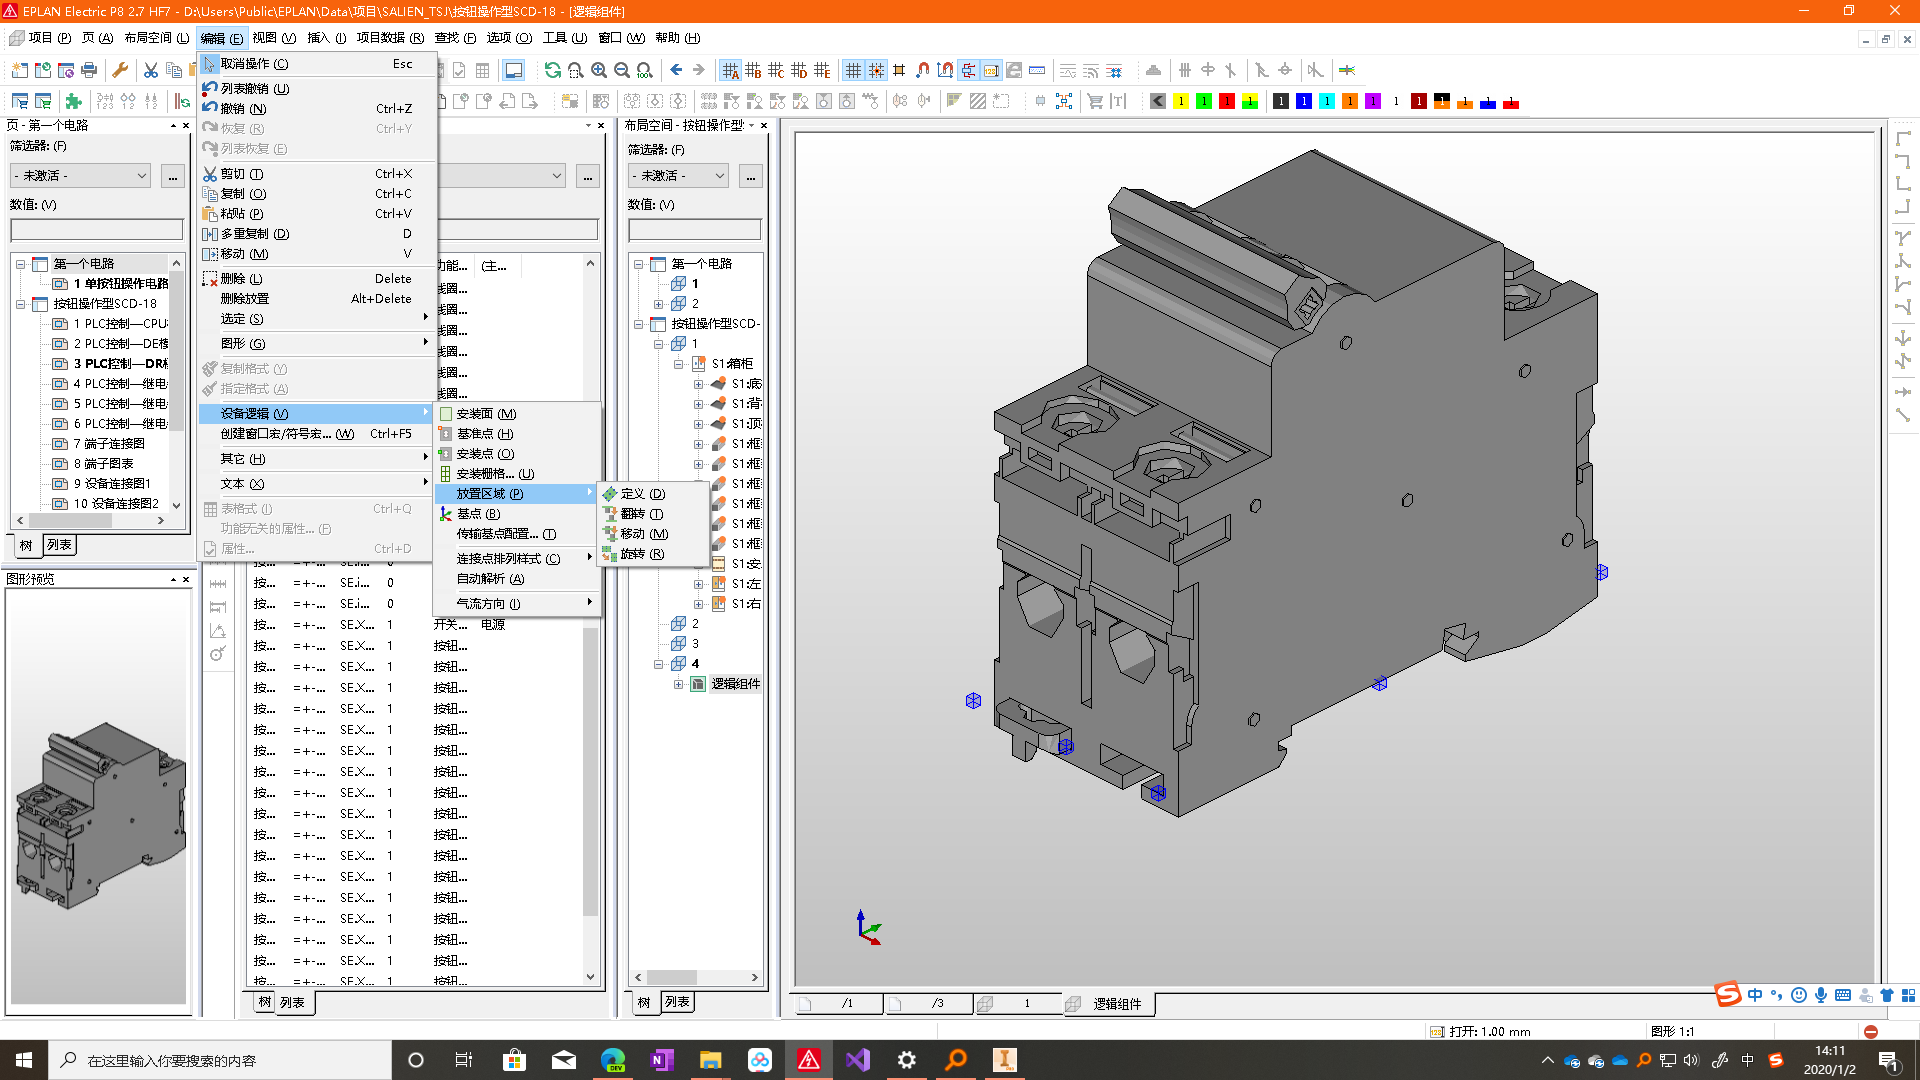Expand the 逻辑组件 tree node
Viewport: 1920px width, 1080px height.
pos(678,684)
